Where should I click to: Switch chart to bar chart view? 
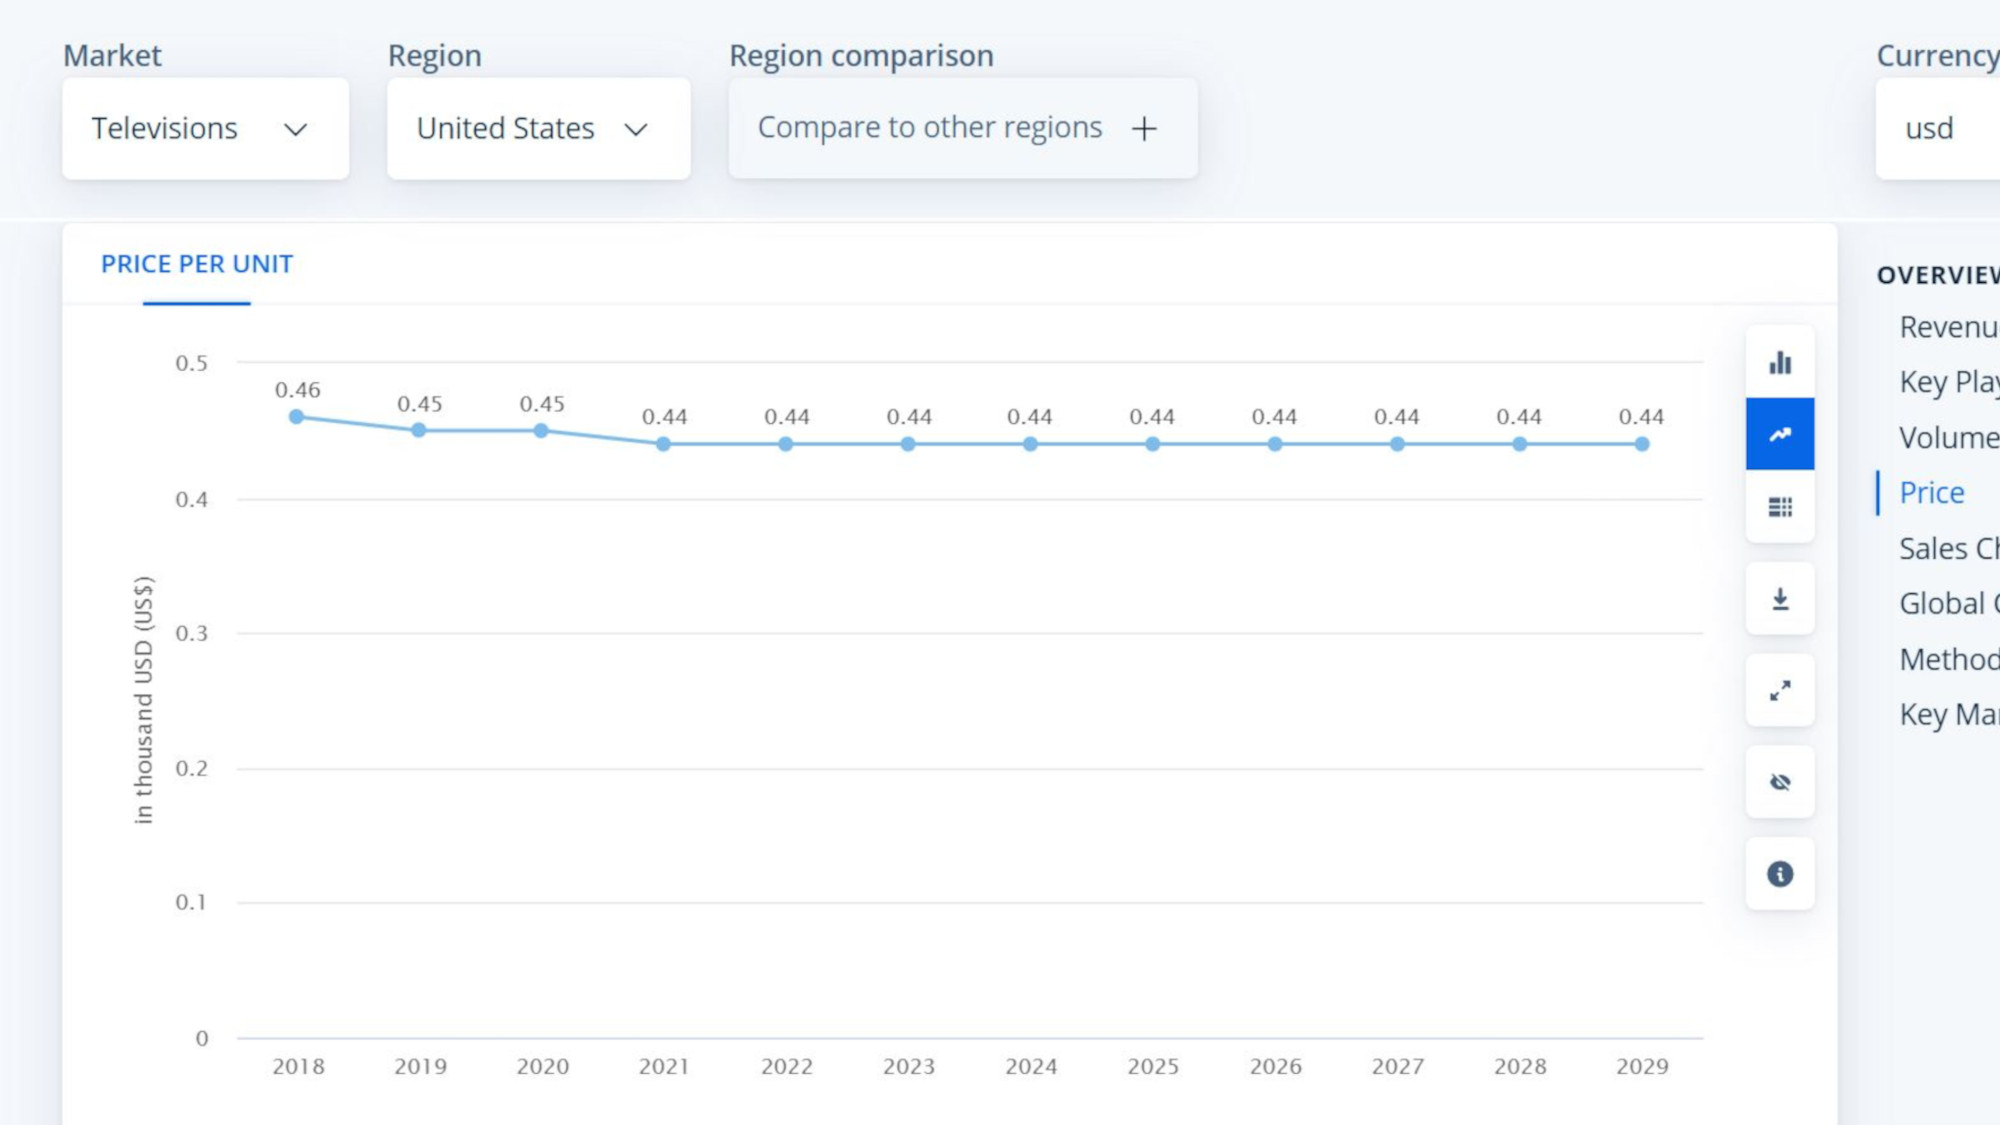click(x=1780, y=362)
